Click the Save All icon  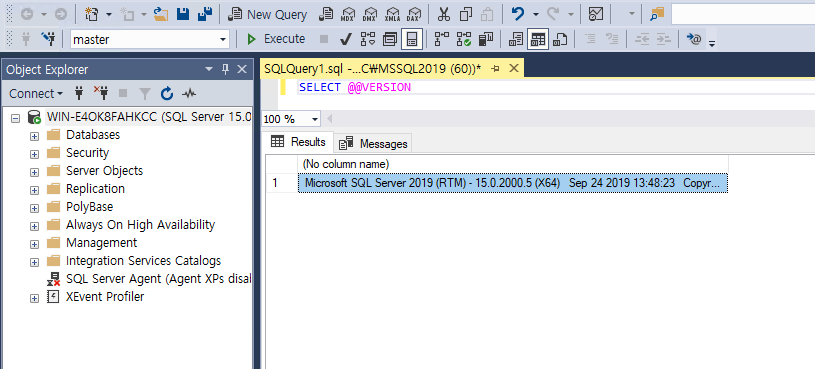(x=205, y=15)
